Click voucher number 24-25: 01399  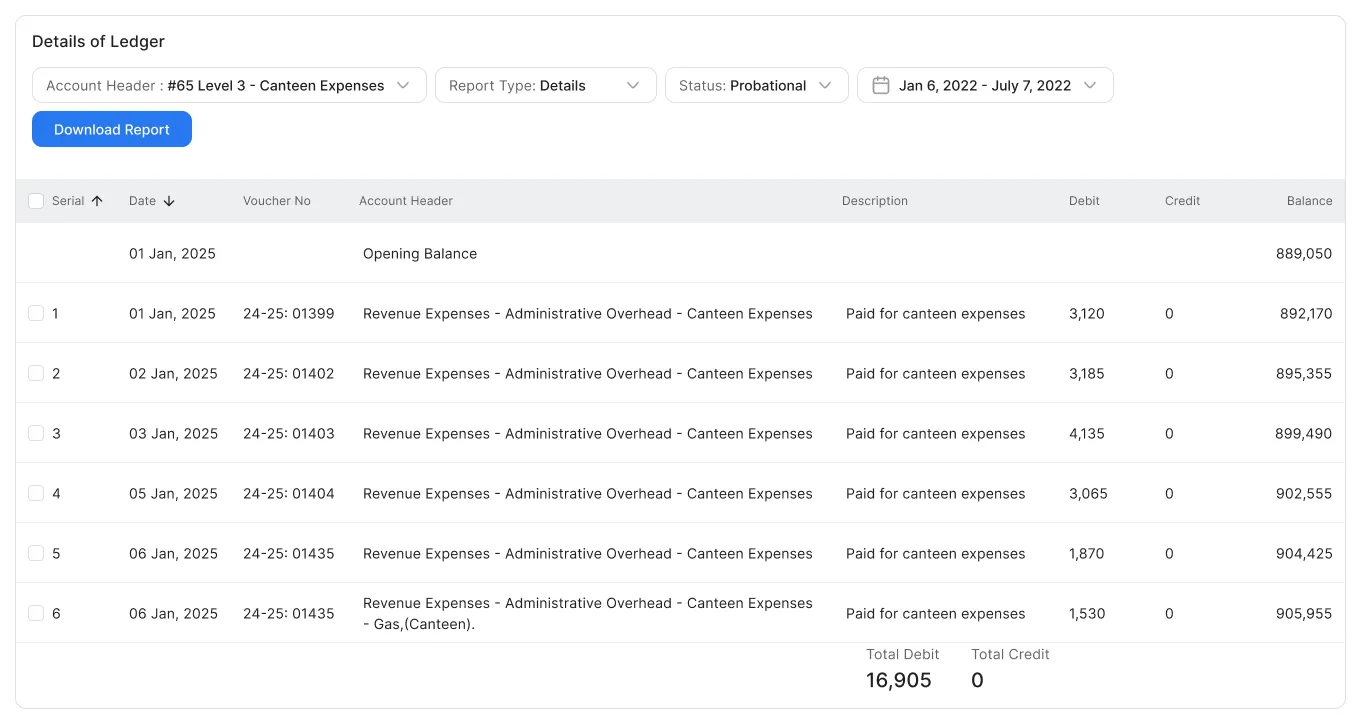(288, 313)
